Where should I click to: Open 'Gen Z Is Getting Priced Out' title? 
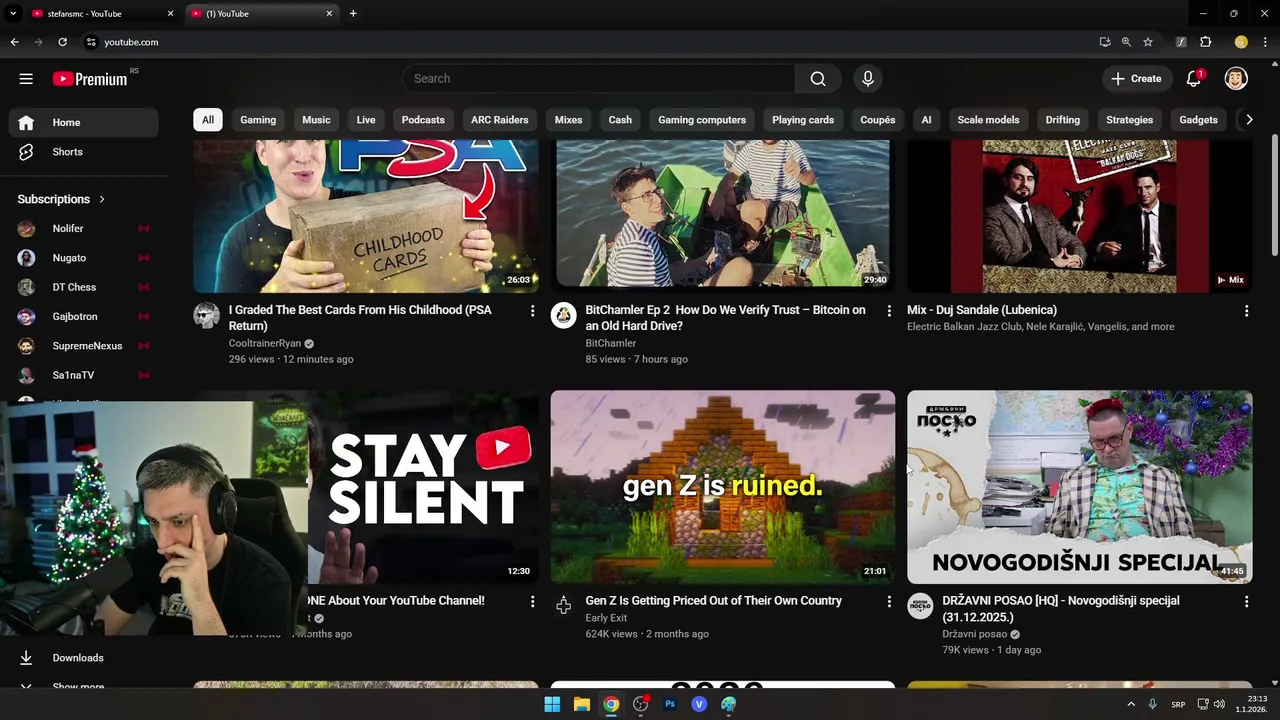pyautogui.click(x=714, y=601)
